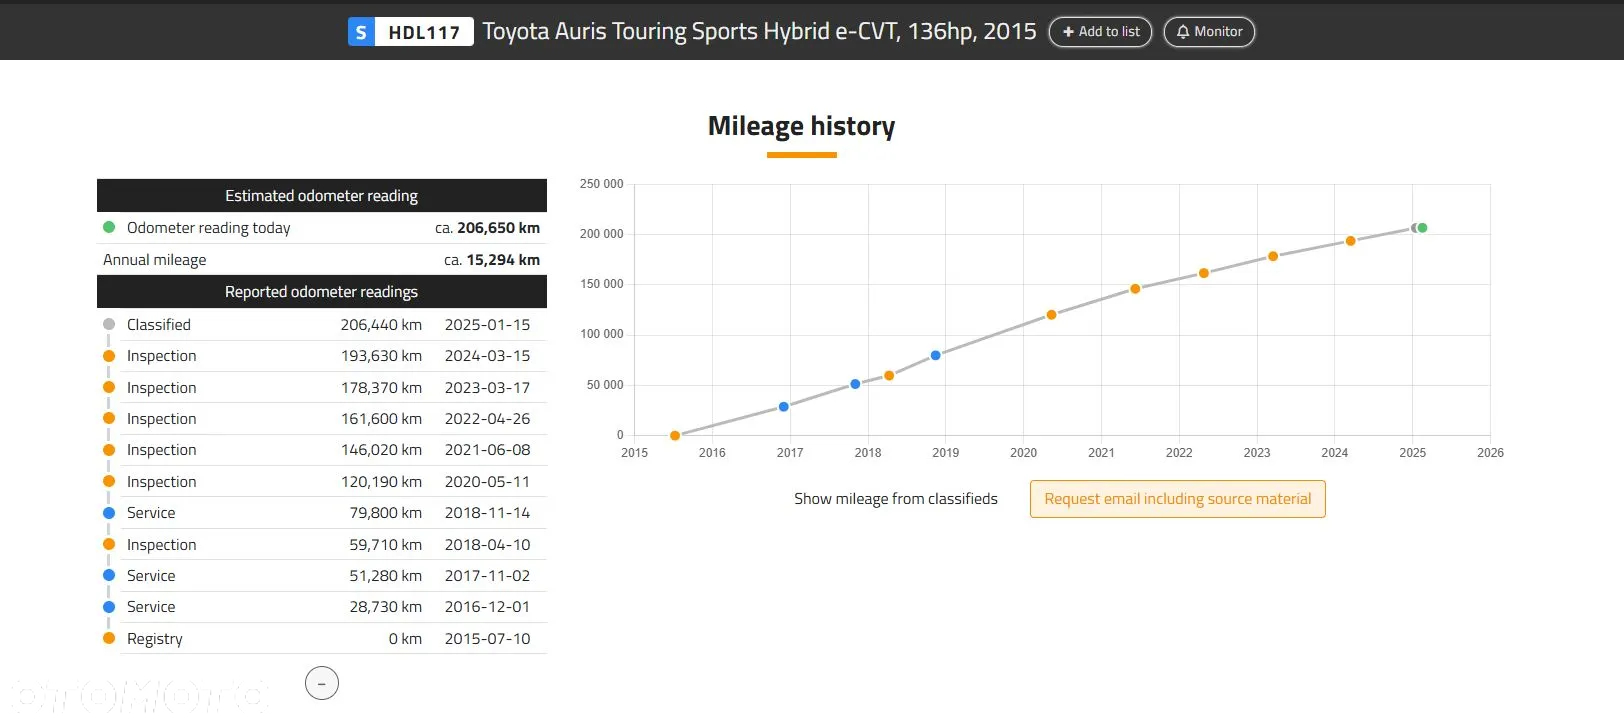Click Request email including source material
This screenshot has width=1624, height=723.
[1178, 499]
